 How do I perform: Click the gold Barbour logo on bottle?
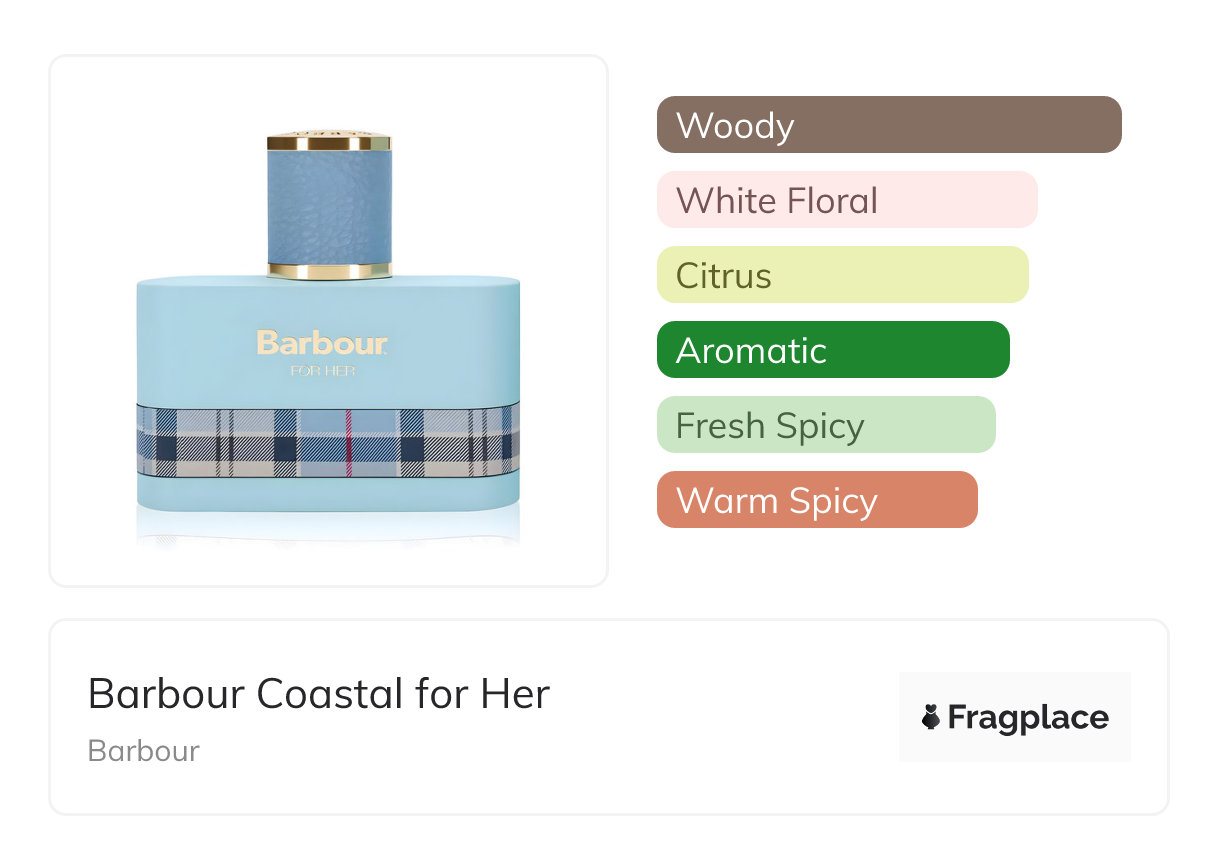(321, 343)
